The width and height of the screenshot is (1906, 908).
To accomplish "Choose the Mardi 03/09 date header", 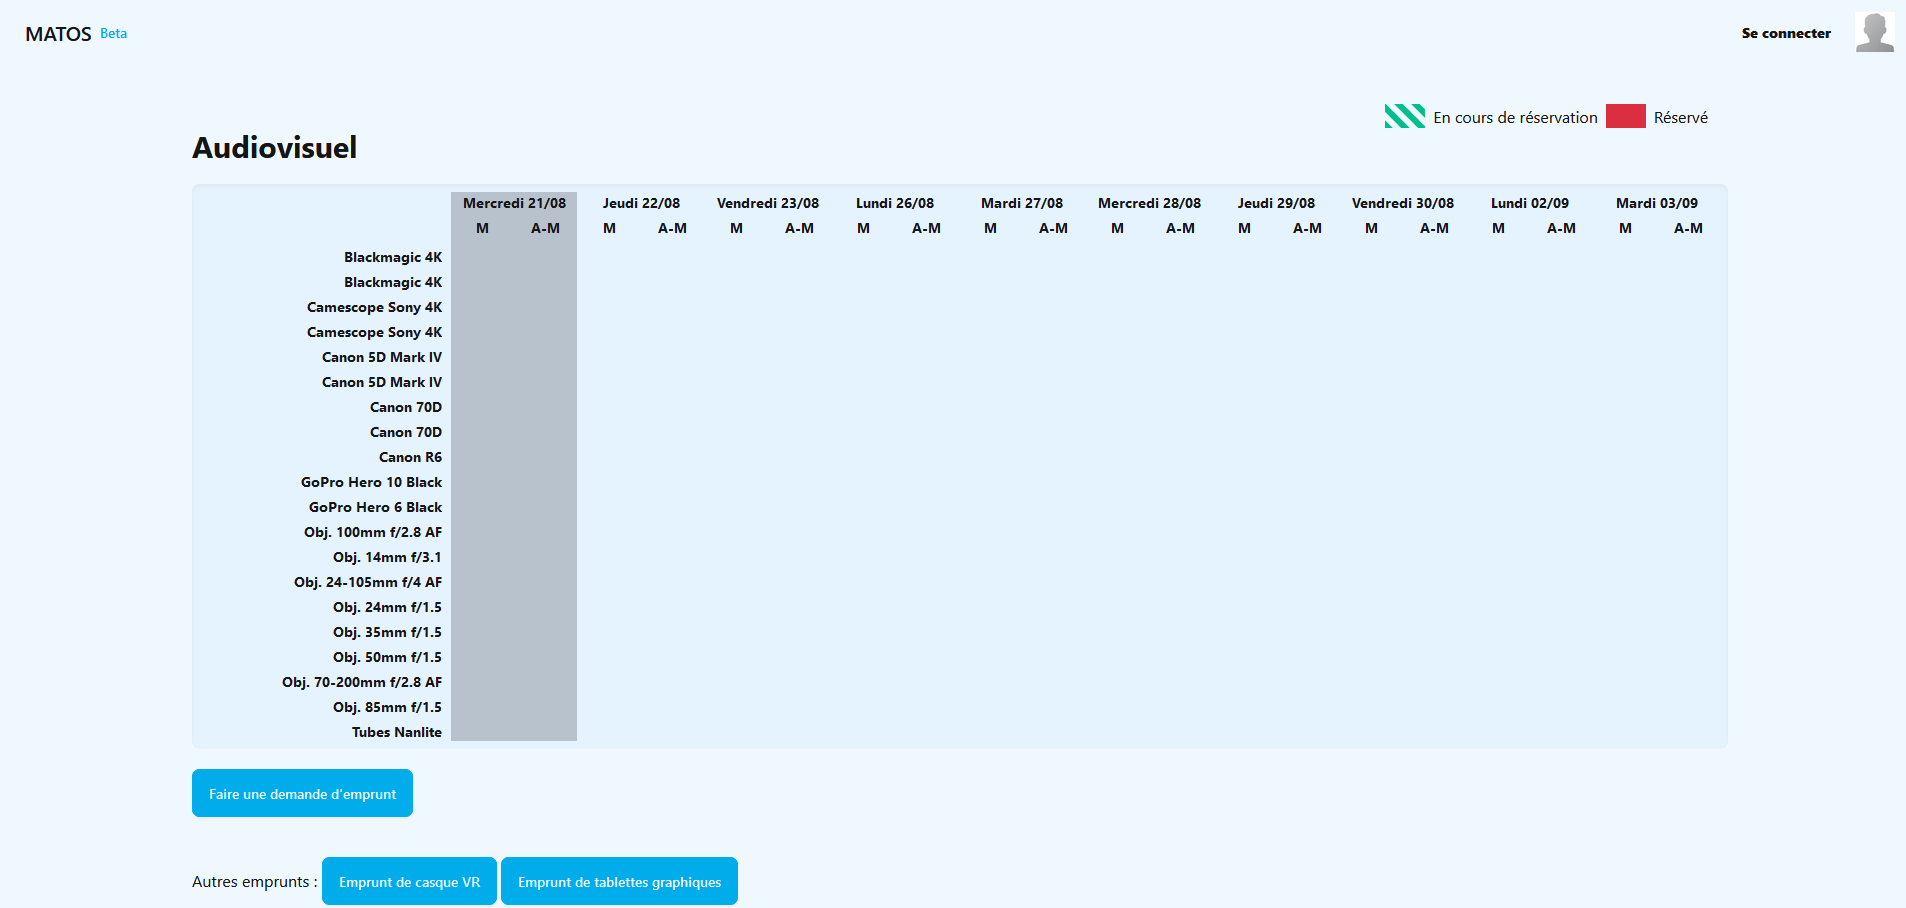I will click(1656, 203).
